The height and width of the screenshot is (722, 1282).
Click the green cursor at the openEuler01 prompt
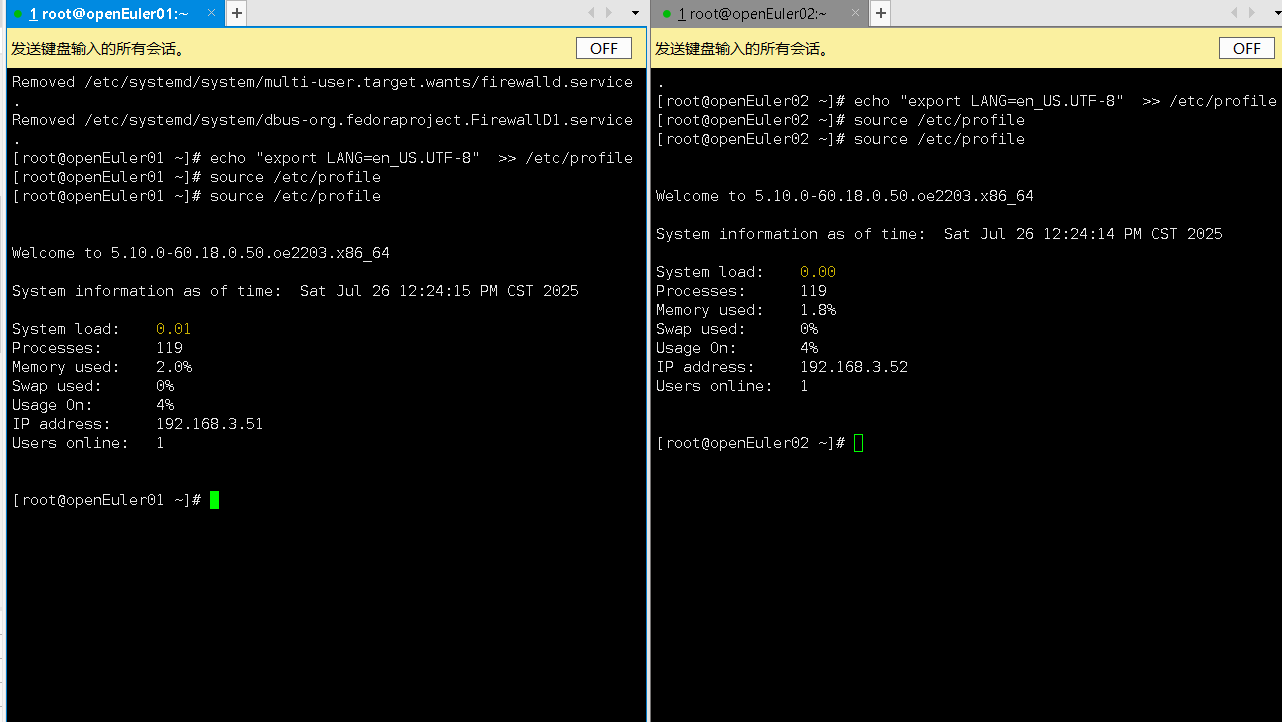[x=214, y=500]
